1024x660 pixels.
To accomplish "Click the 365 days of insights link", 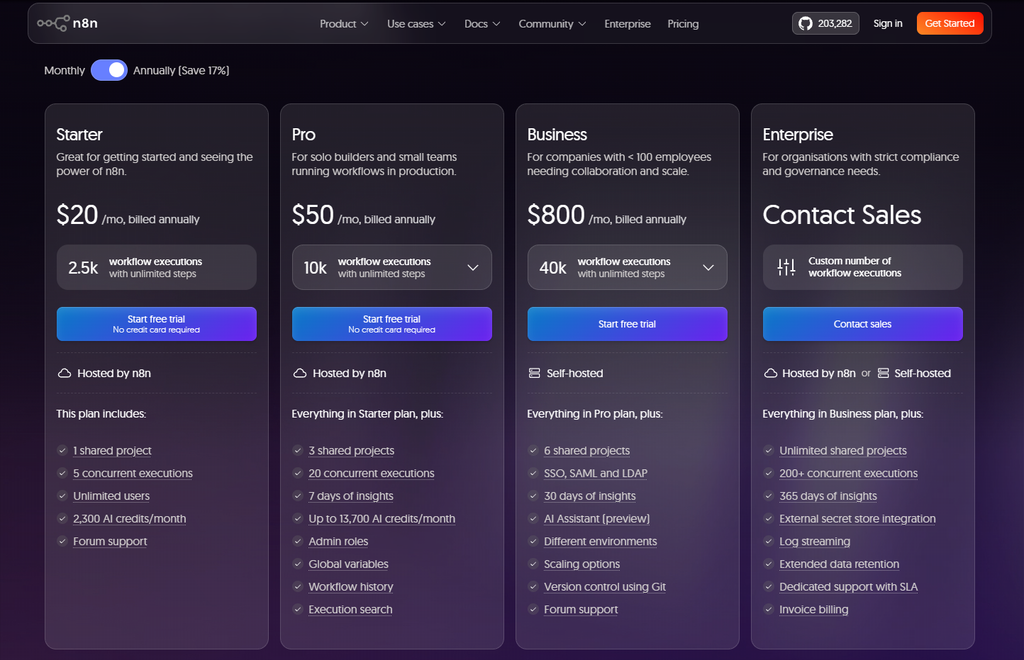I will point(828,496).
